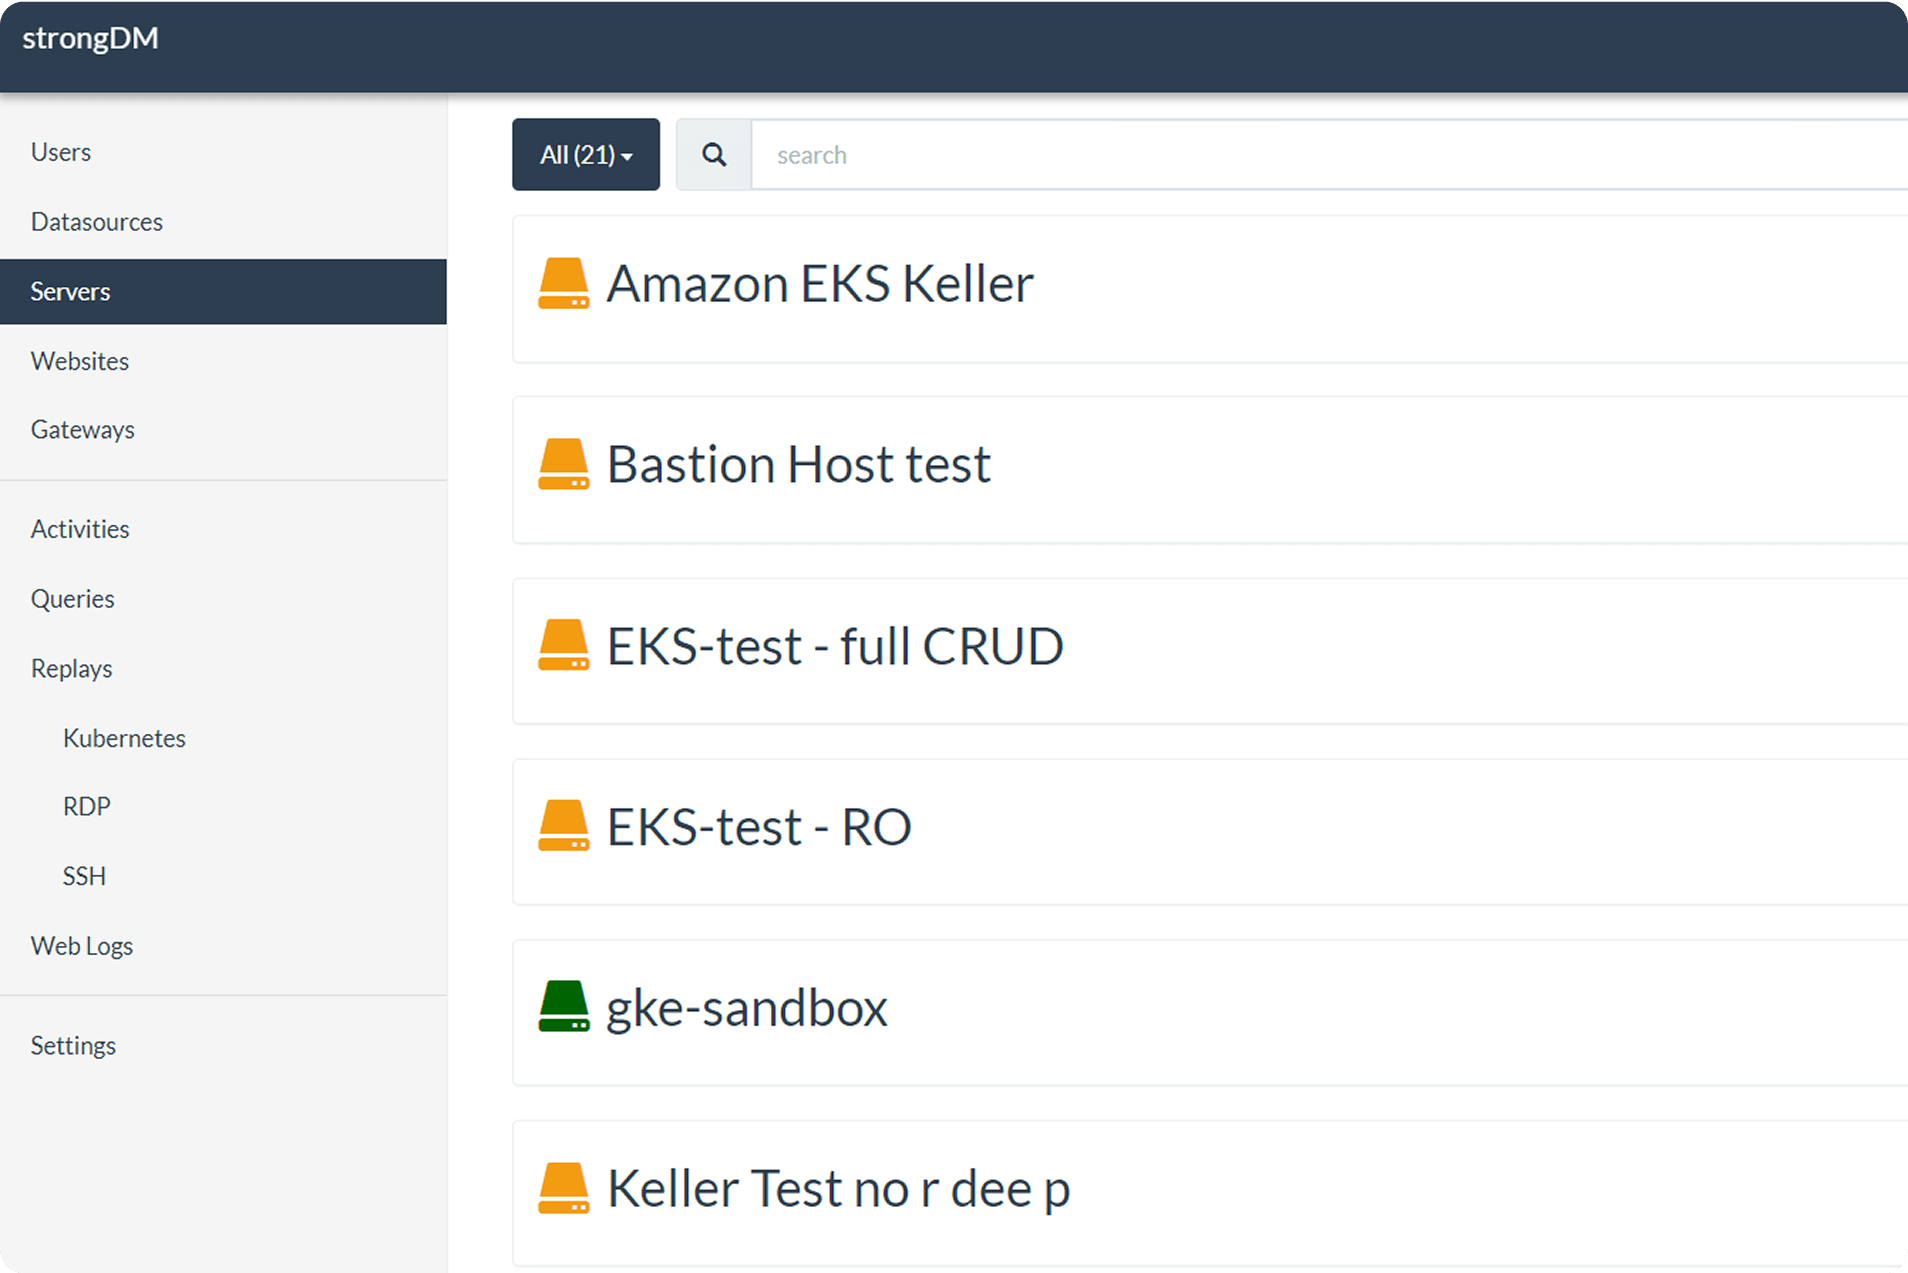The image size is (1908, 1273).
Task: View the Activities log
Action: [x=80, y=529]
